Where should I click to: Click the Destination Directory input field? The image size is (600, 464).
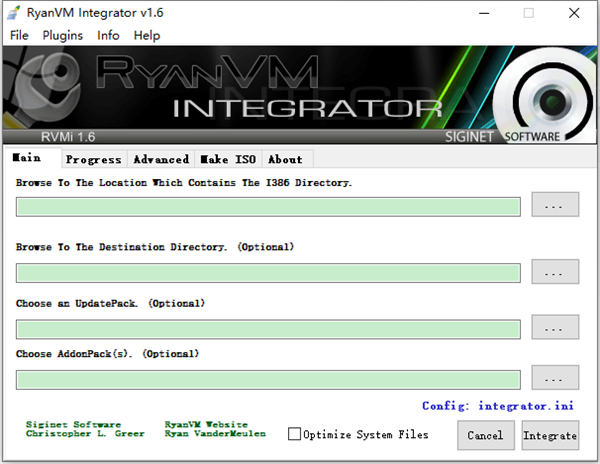pyautogui.click(x=268, y=273)
